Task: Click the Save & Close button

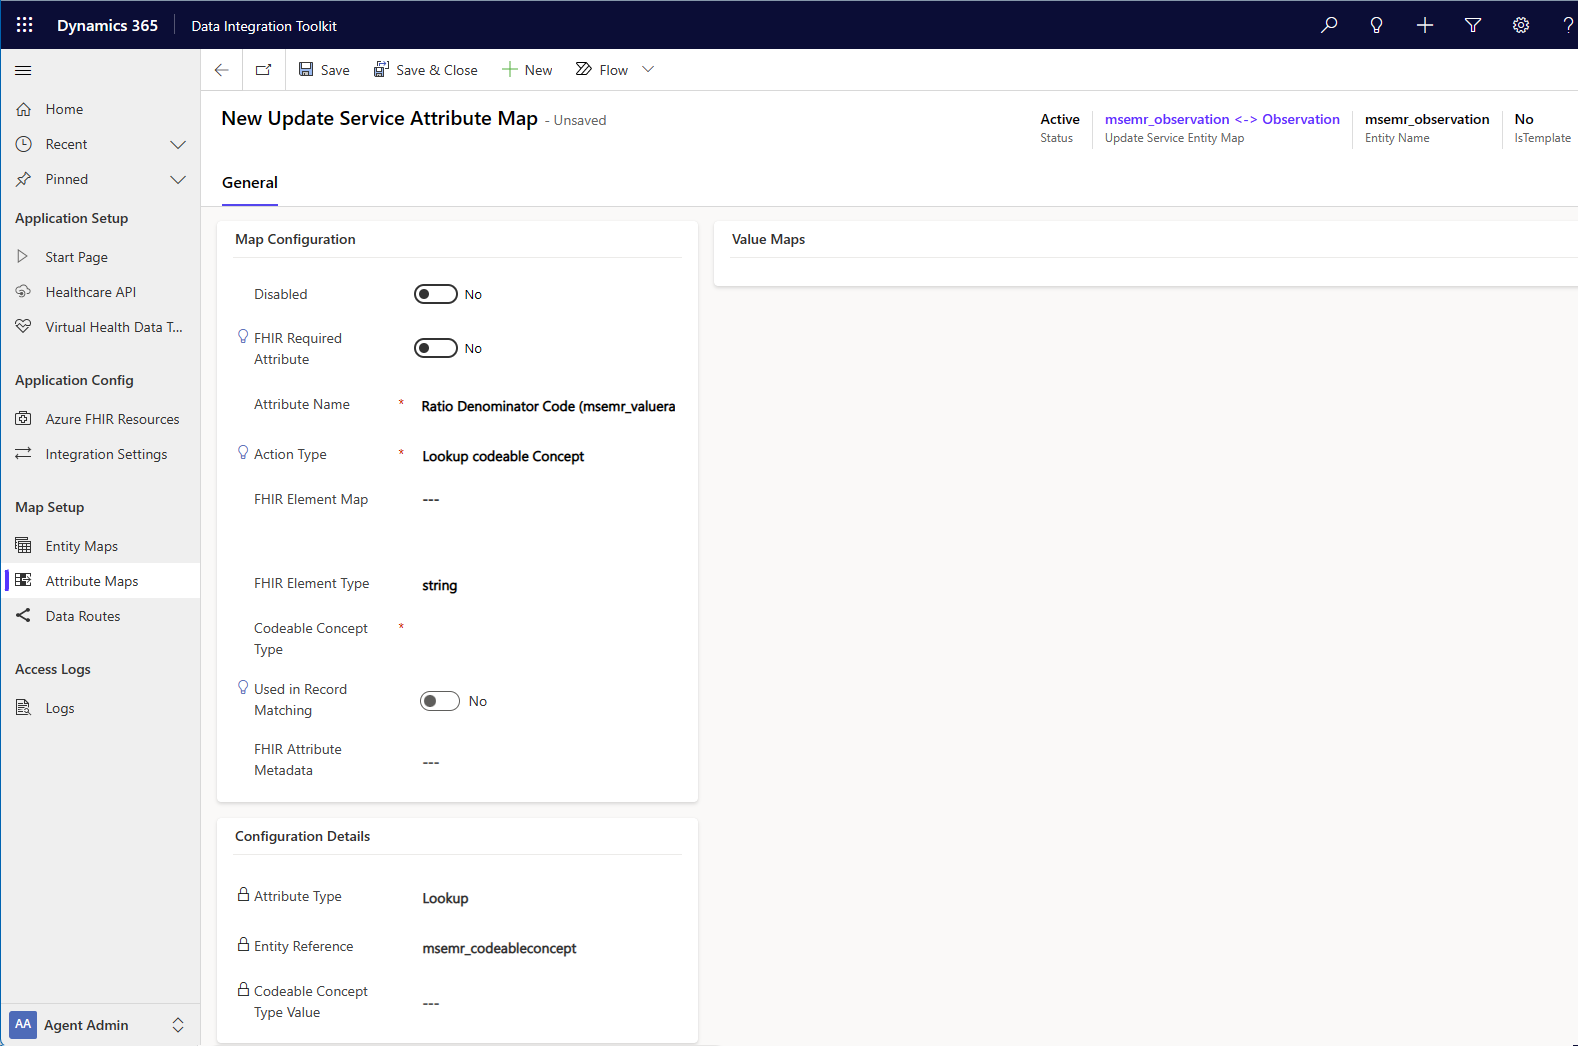Action: pos(426,70)
